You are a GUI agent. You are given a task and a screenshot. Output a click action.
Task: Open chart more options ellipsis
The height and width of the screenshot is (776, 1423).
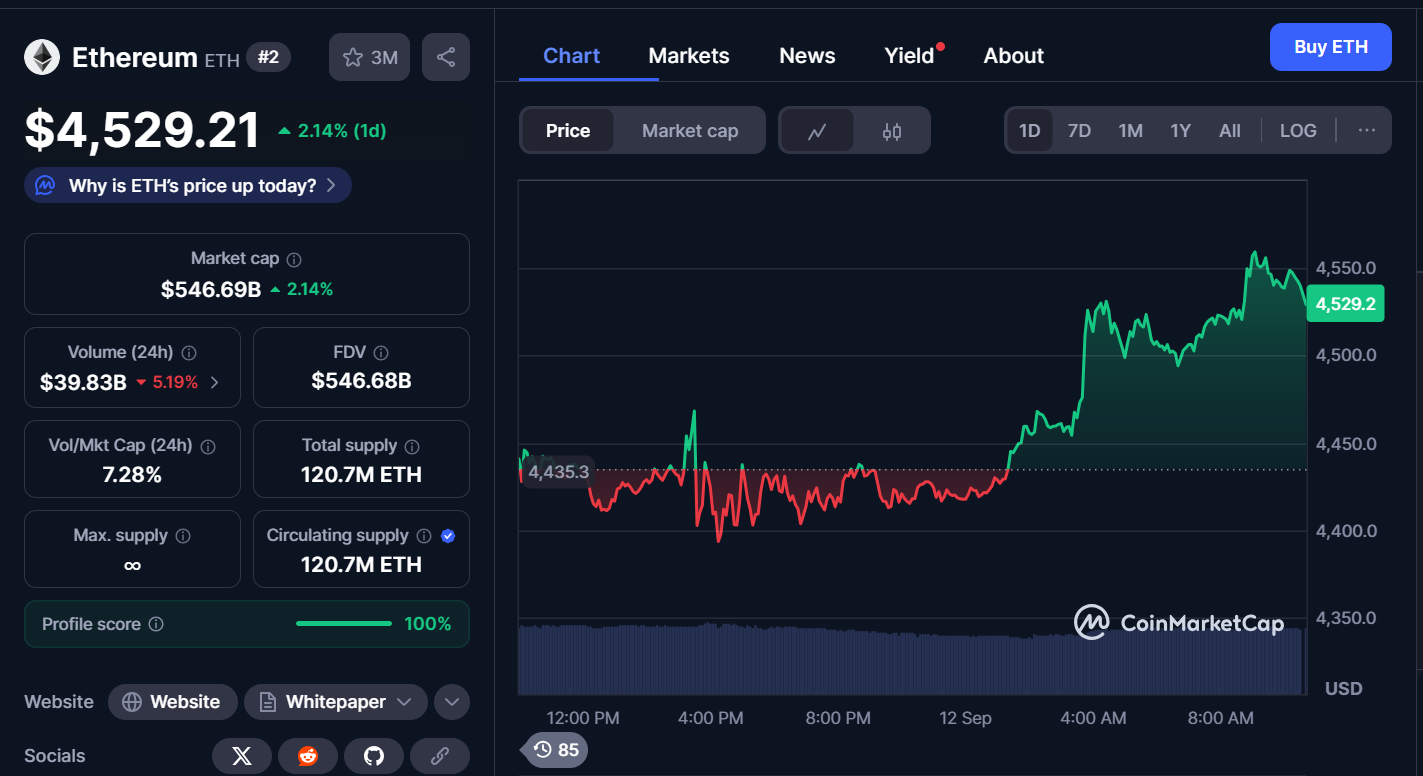point(1367,130)
